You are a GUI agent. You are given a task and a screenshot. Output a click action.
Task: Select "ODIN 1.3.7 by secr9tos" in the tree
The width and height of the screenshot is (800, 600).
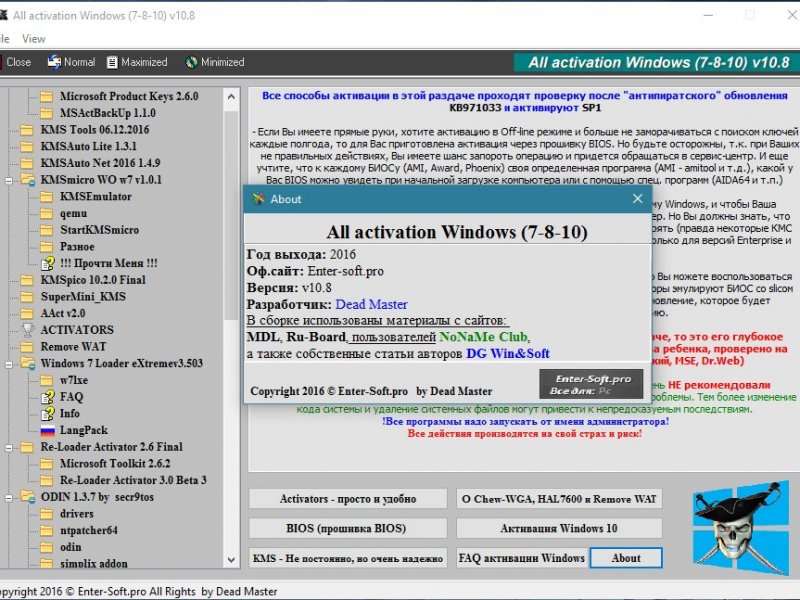(x=97, y=497)
